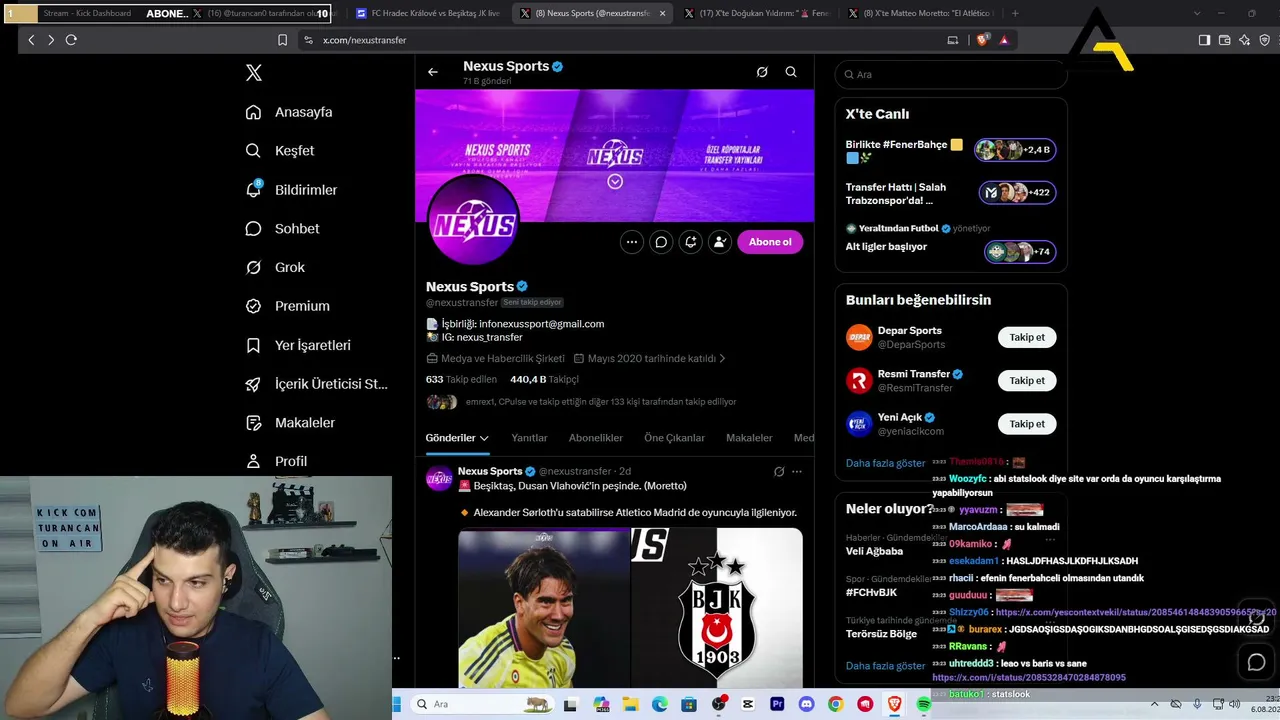Click the X search field Ara
The height and width of the screenshot is (720, 1280).
click(x=951, y=74)
